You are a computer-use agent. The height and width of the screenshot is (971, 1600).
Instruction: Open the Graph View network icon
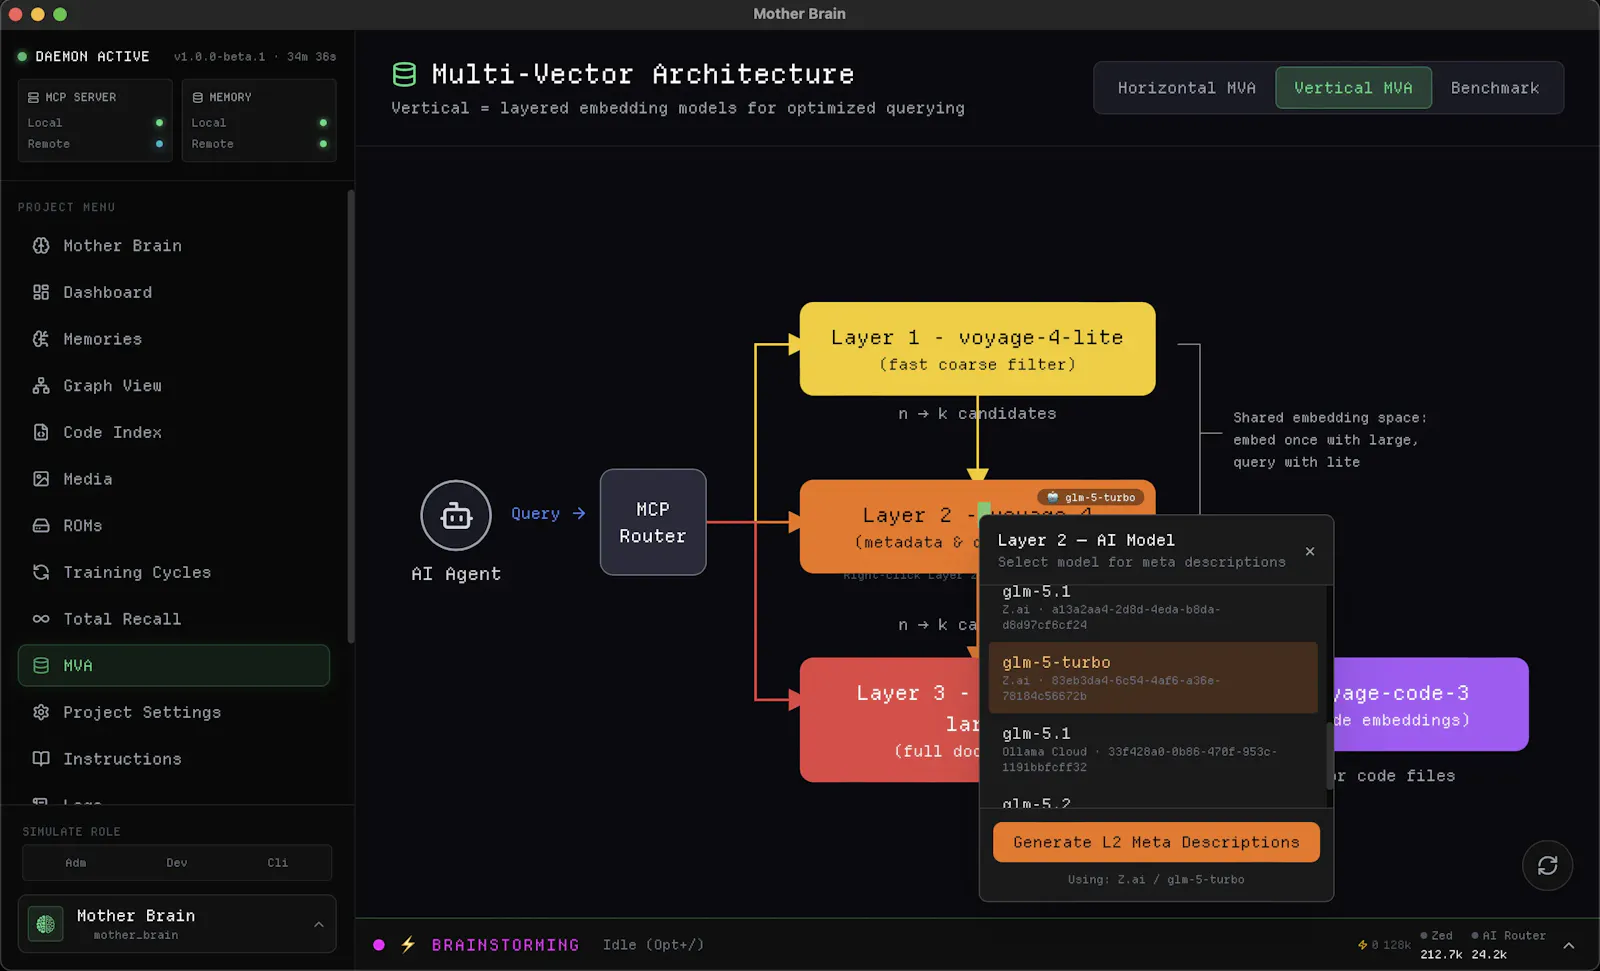click(41, 386)
